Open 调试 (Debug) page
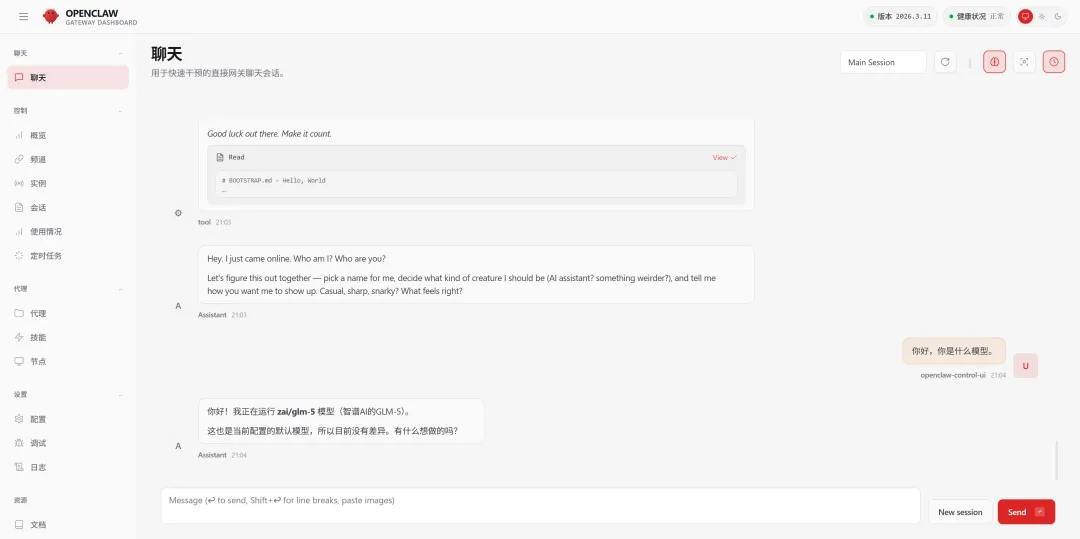This screenshot has width=1080, height=539. [x=38, y=443]
